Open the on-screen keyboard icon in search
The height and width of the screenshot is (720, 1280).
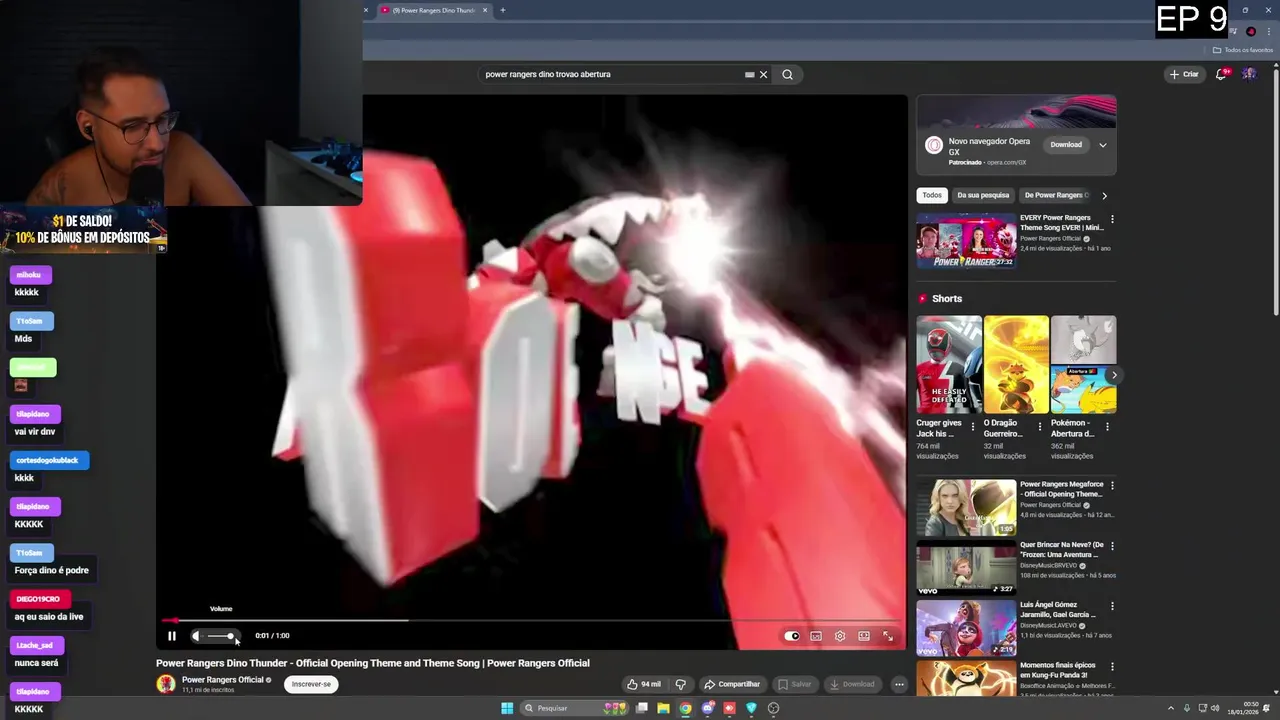coord(749,74)
